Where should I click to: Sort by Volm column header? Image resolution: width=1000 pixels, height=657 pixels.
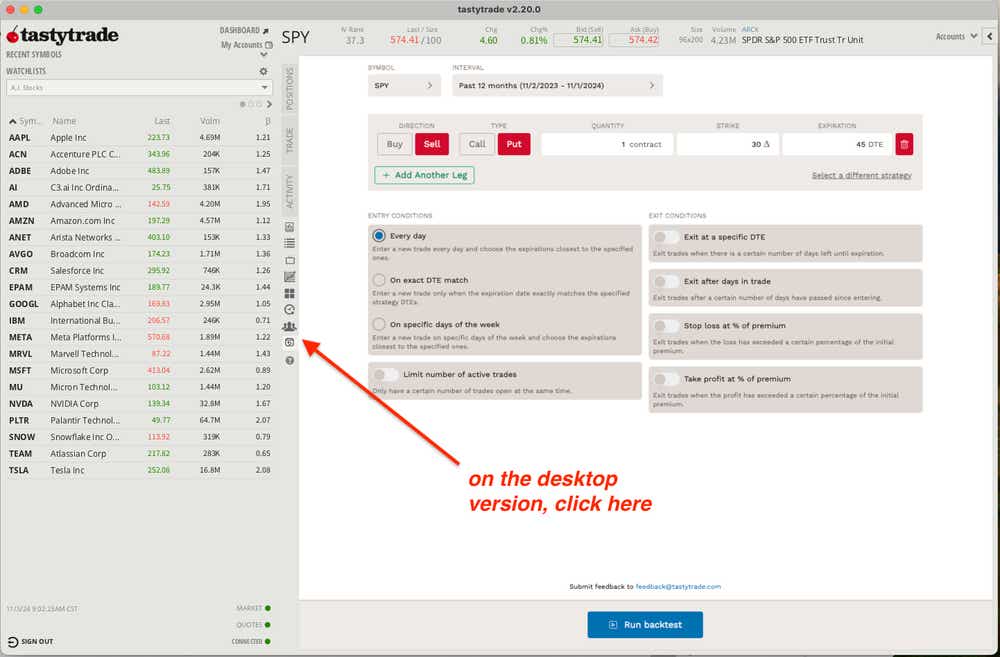click(210, 121)
